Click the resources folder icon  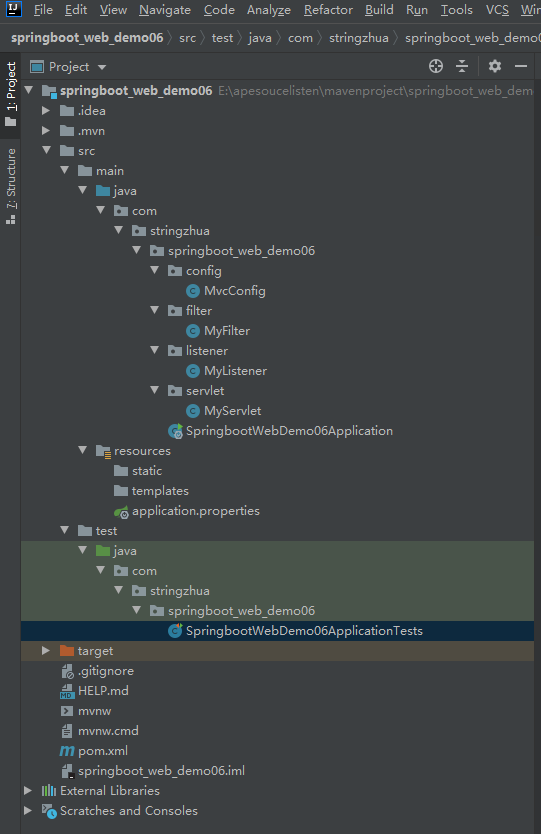click(x=103, y=452)
